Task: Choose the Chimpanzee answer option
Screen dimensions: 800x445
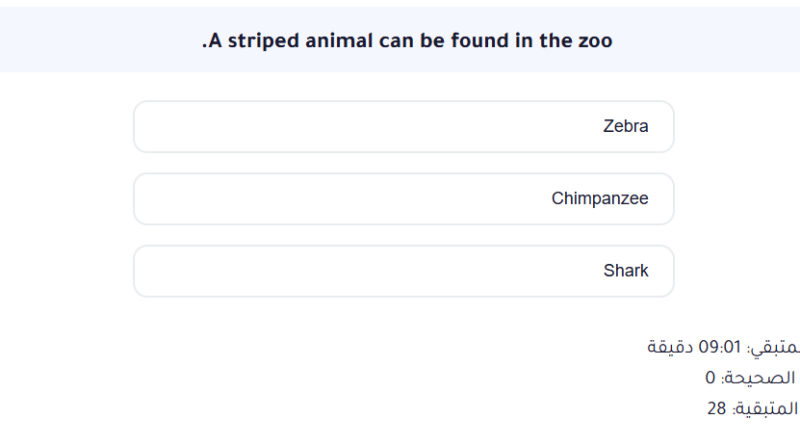Action: tap(403, 199)
